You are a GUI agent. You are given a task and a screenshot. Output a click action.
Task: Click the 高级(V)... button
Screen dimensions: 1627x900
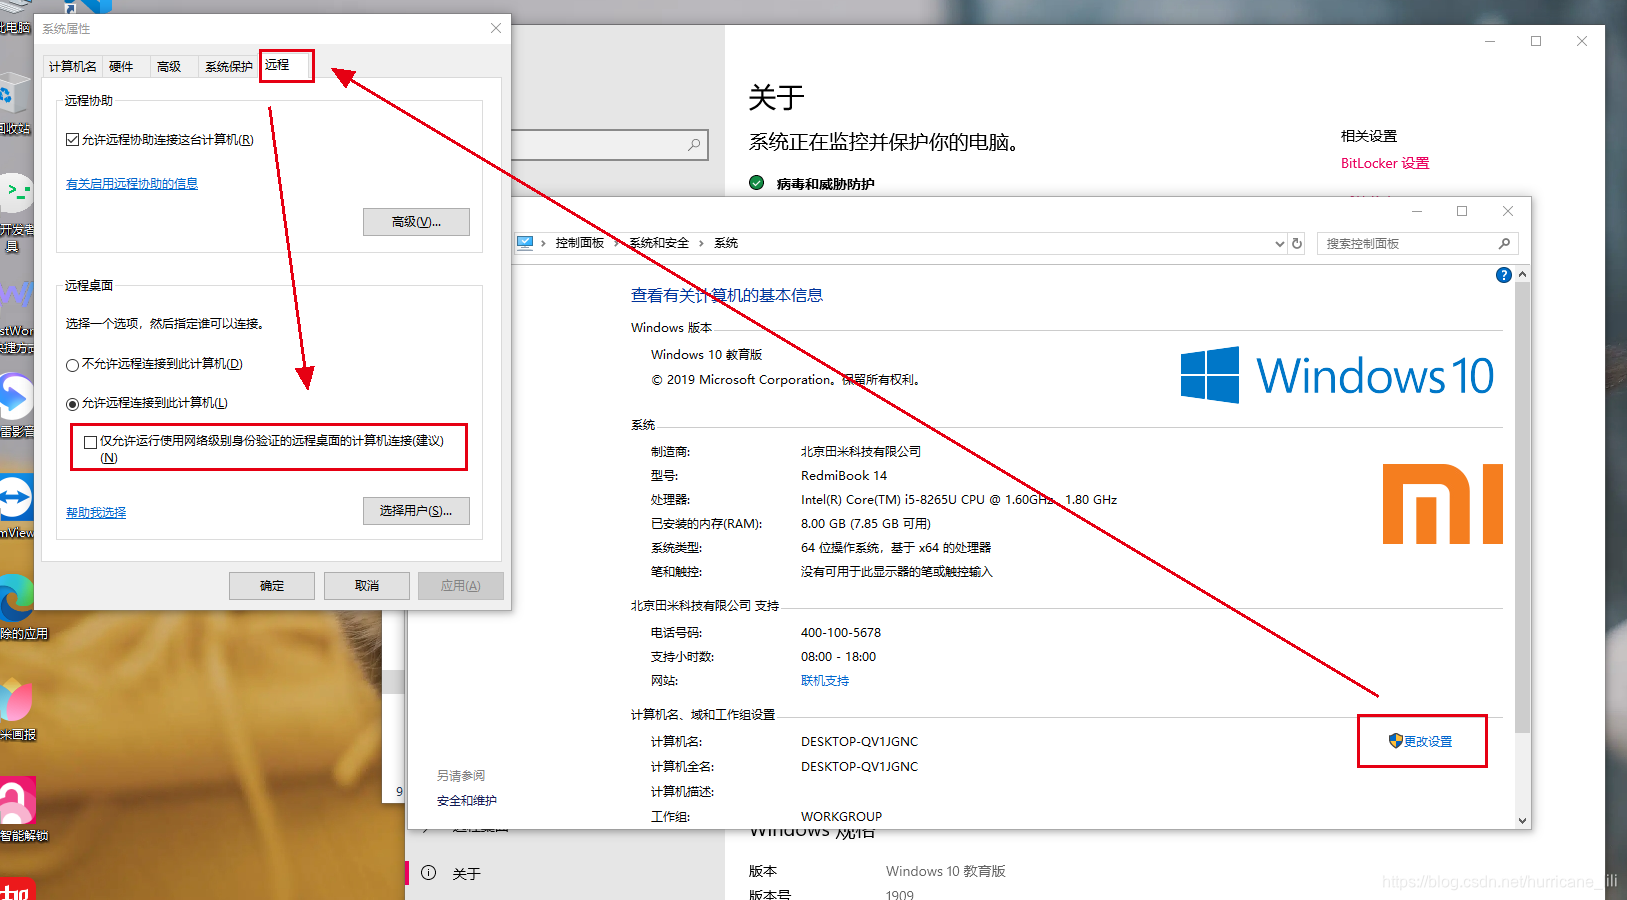pyautogui.click(x=416, y=222)
